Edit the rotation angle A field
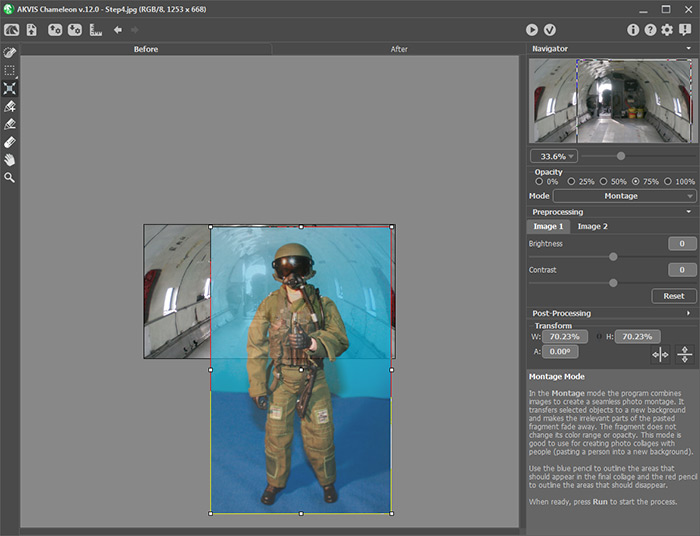This screenshot has width=700, height=536. pos(560,351)
